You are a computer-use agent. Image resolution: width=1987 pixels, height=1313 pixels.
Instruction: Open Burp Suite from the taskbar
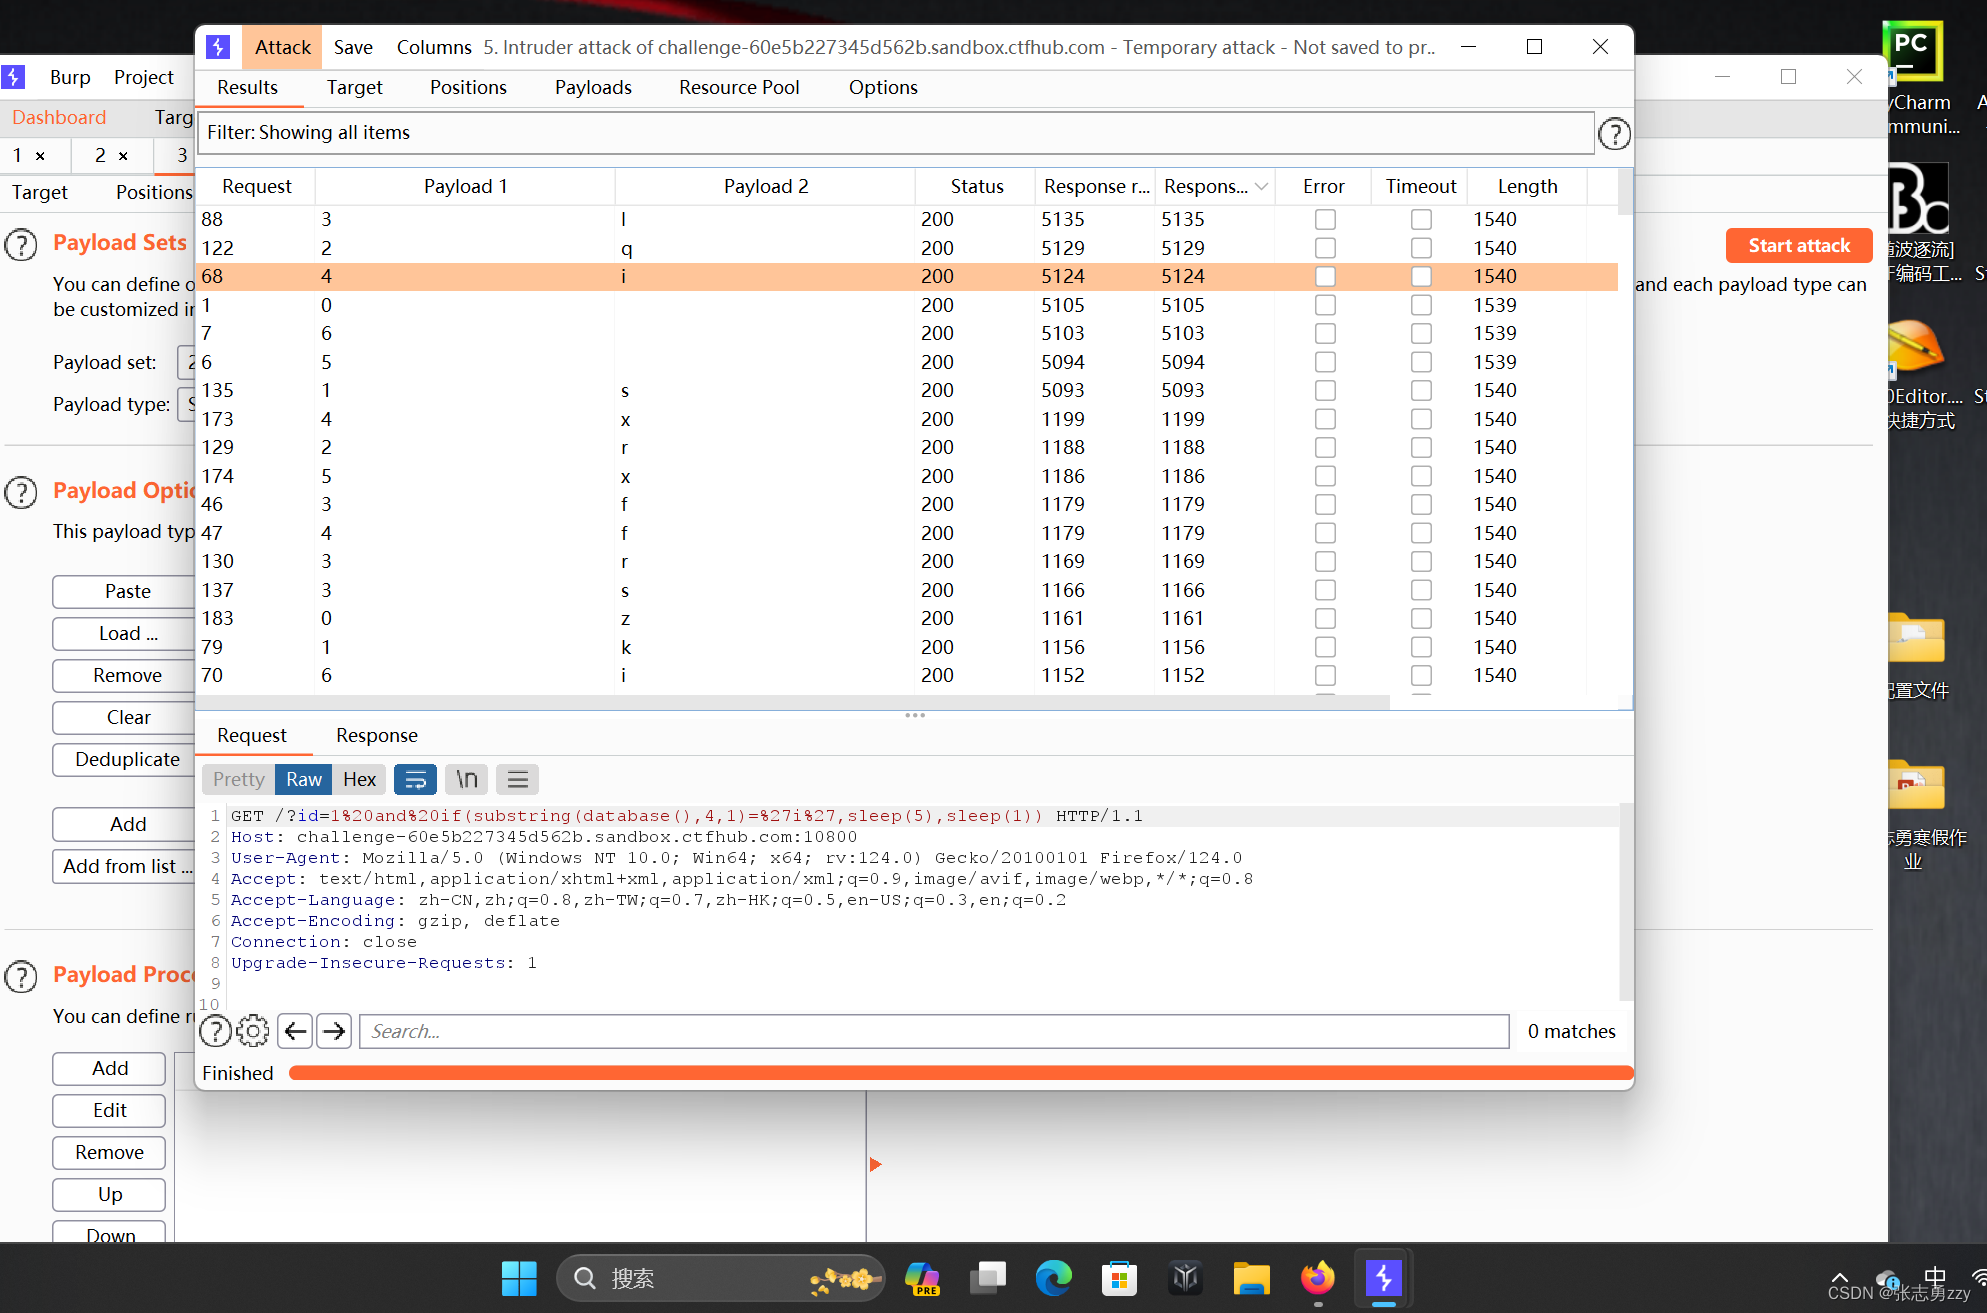coord(1383,1278)
